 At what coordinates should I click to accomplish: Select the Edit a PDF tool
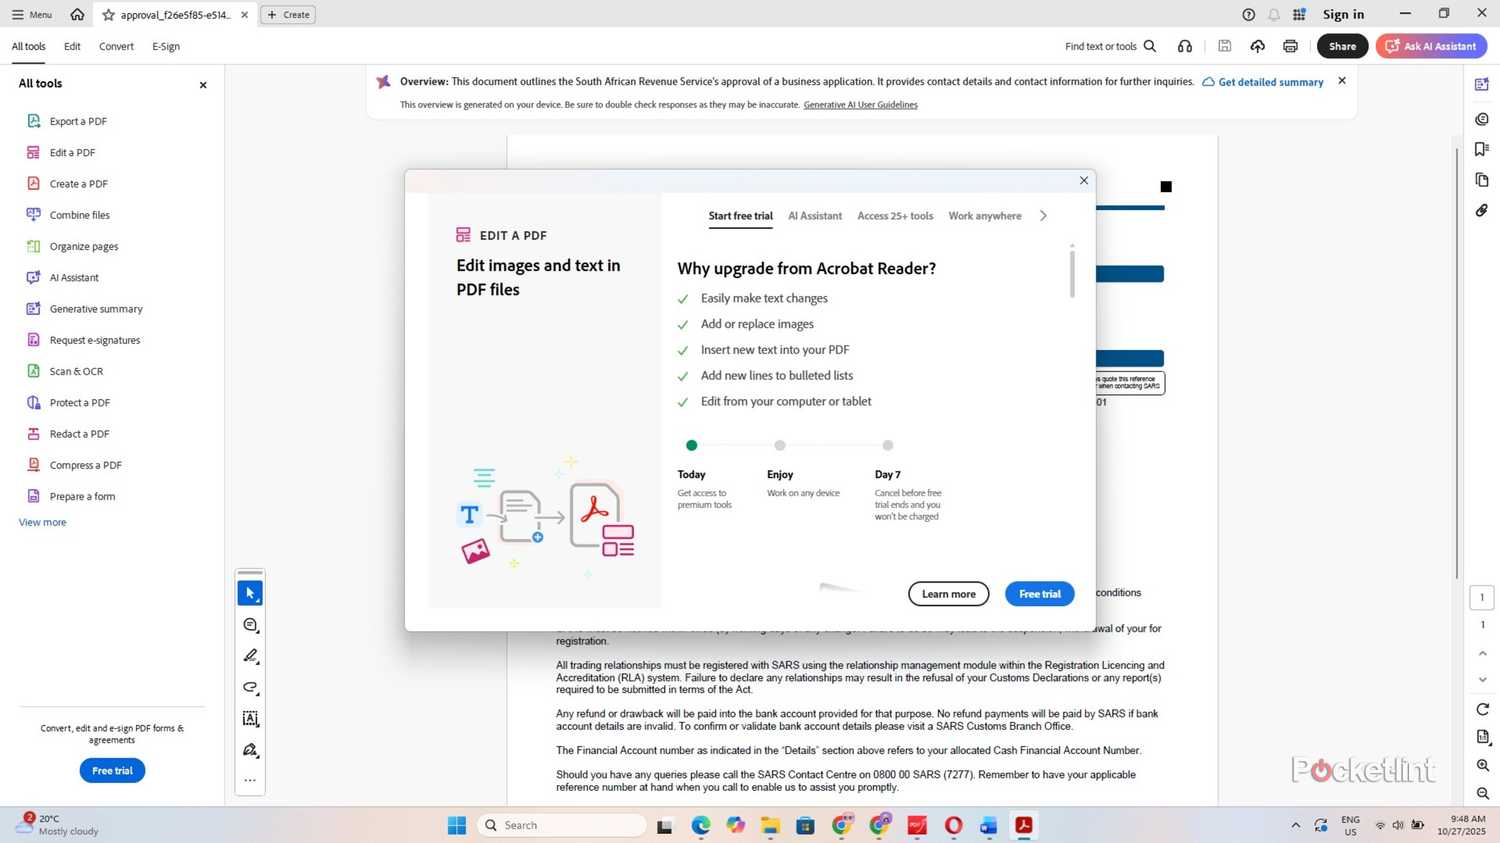pos(72,152)
